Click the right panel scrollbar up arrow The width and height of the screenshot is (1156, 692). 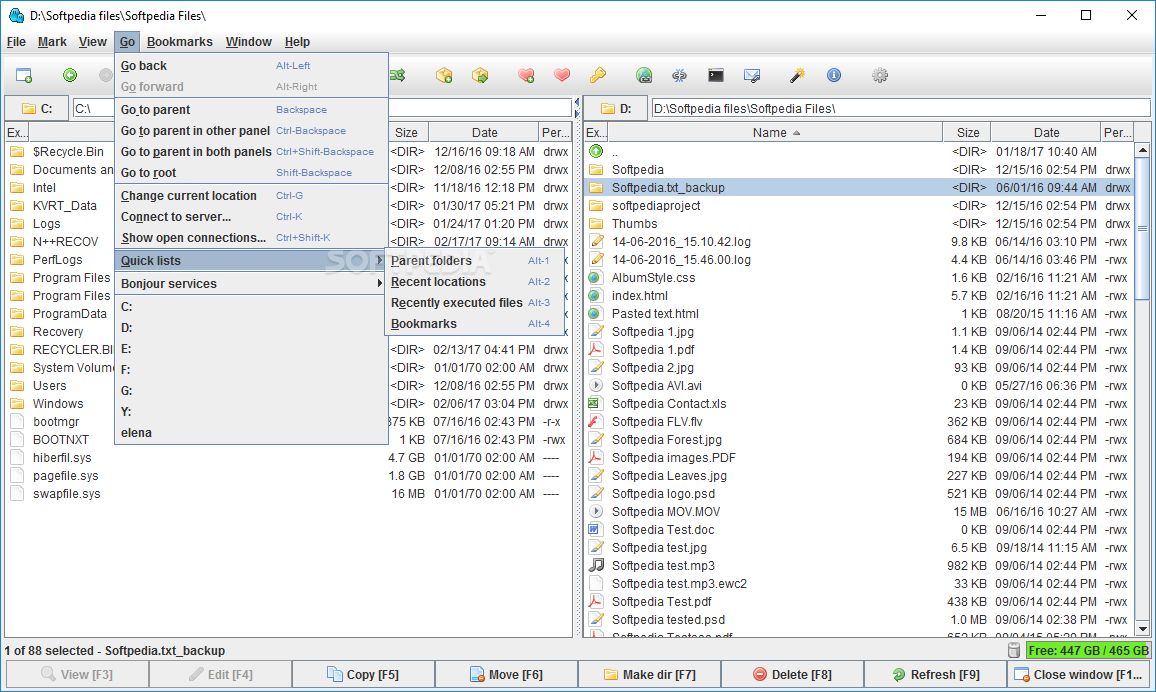[1142, 150]
